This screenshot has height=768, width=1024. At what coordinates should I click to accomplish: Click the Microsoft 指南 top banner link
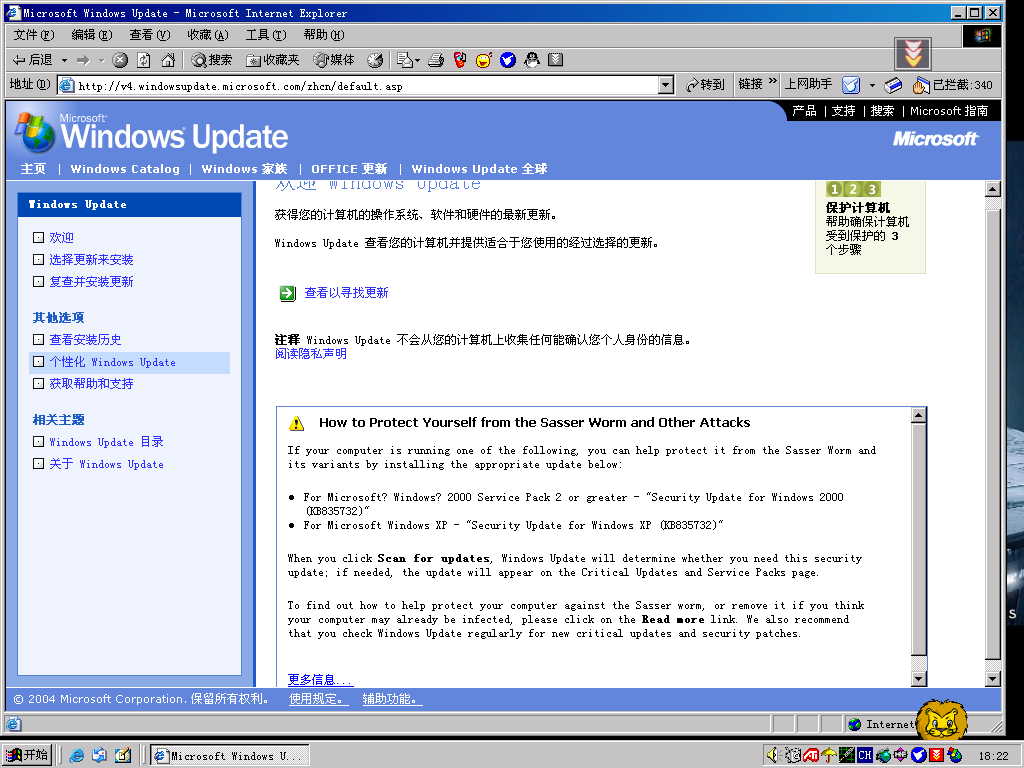pos(950,111)
